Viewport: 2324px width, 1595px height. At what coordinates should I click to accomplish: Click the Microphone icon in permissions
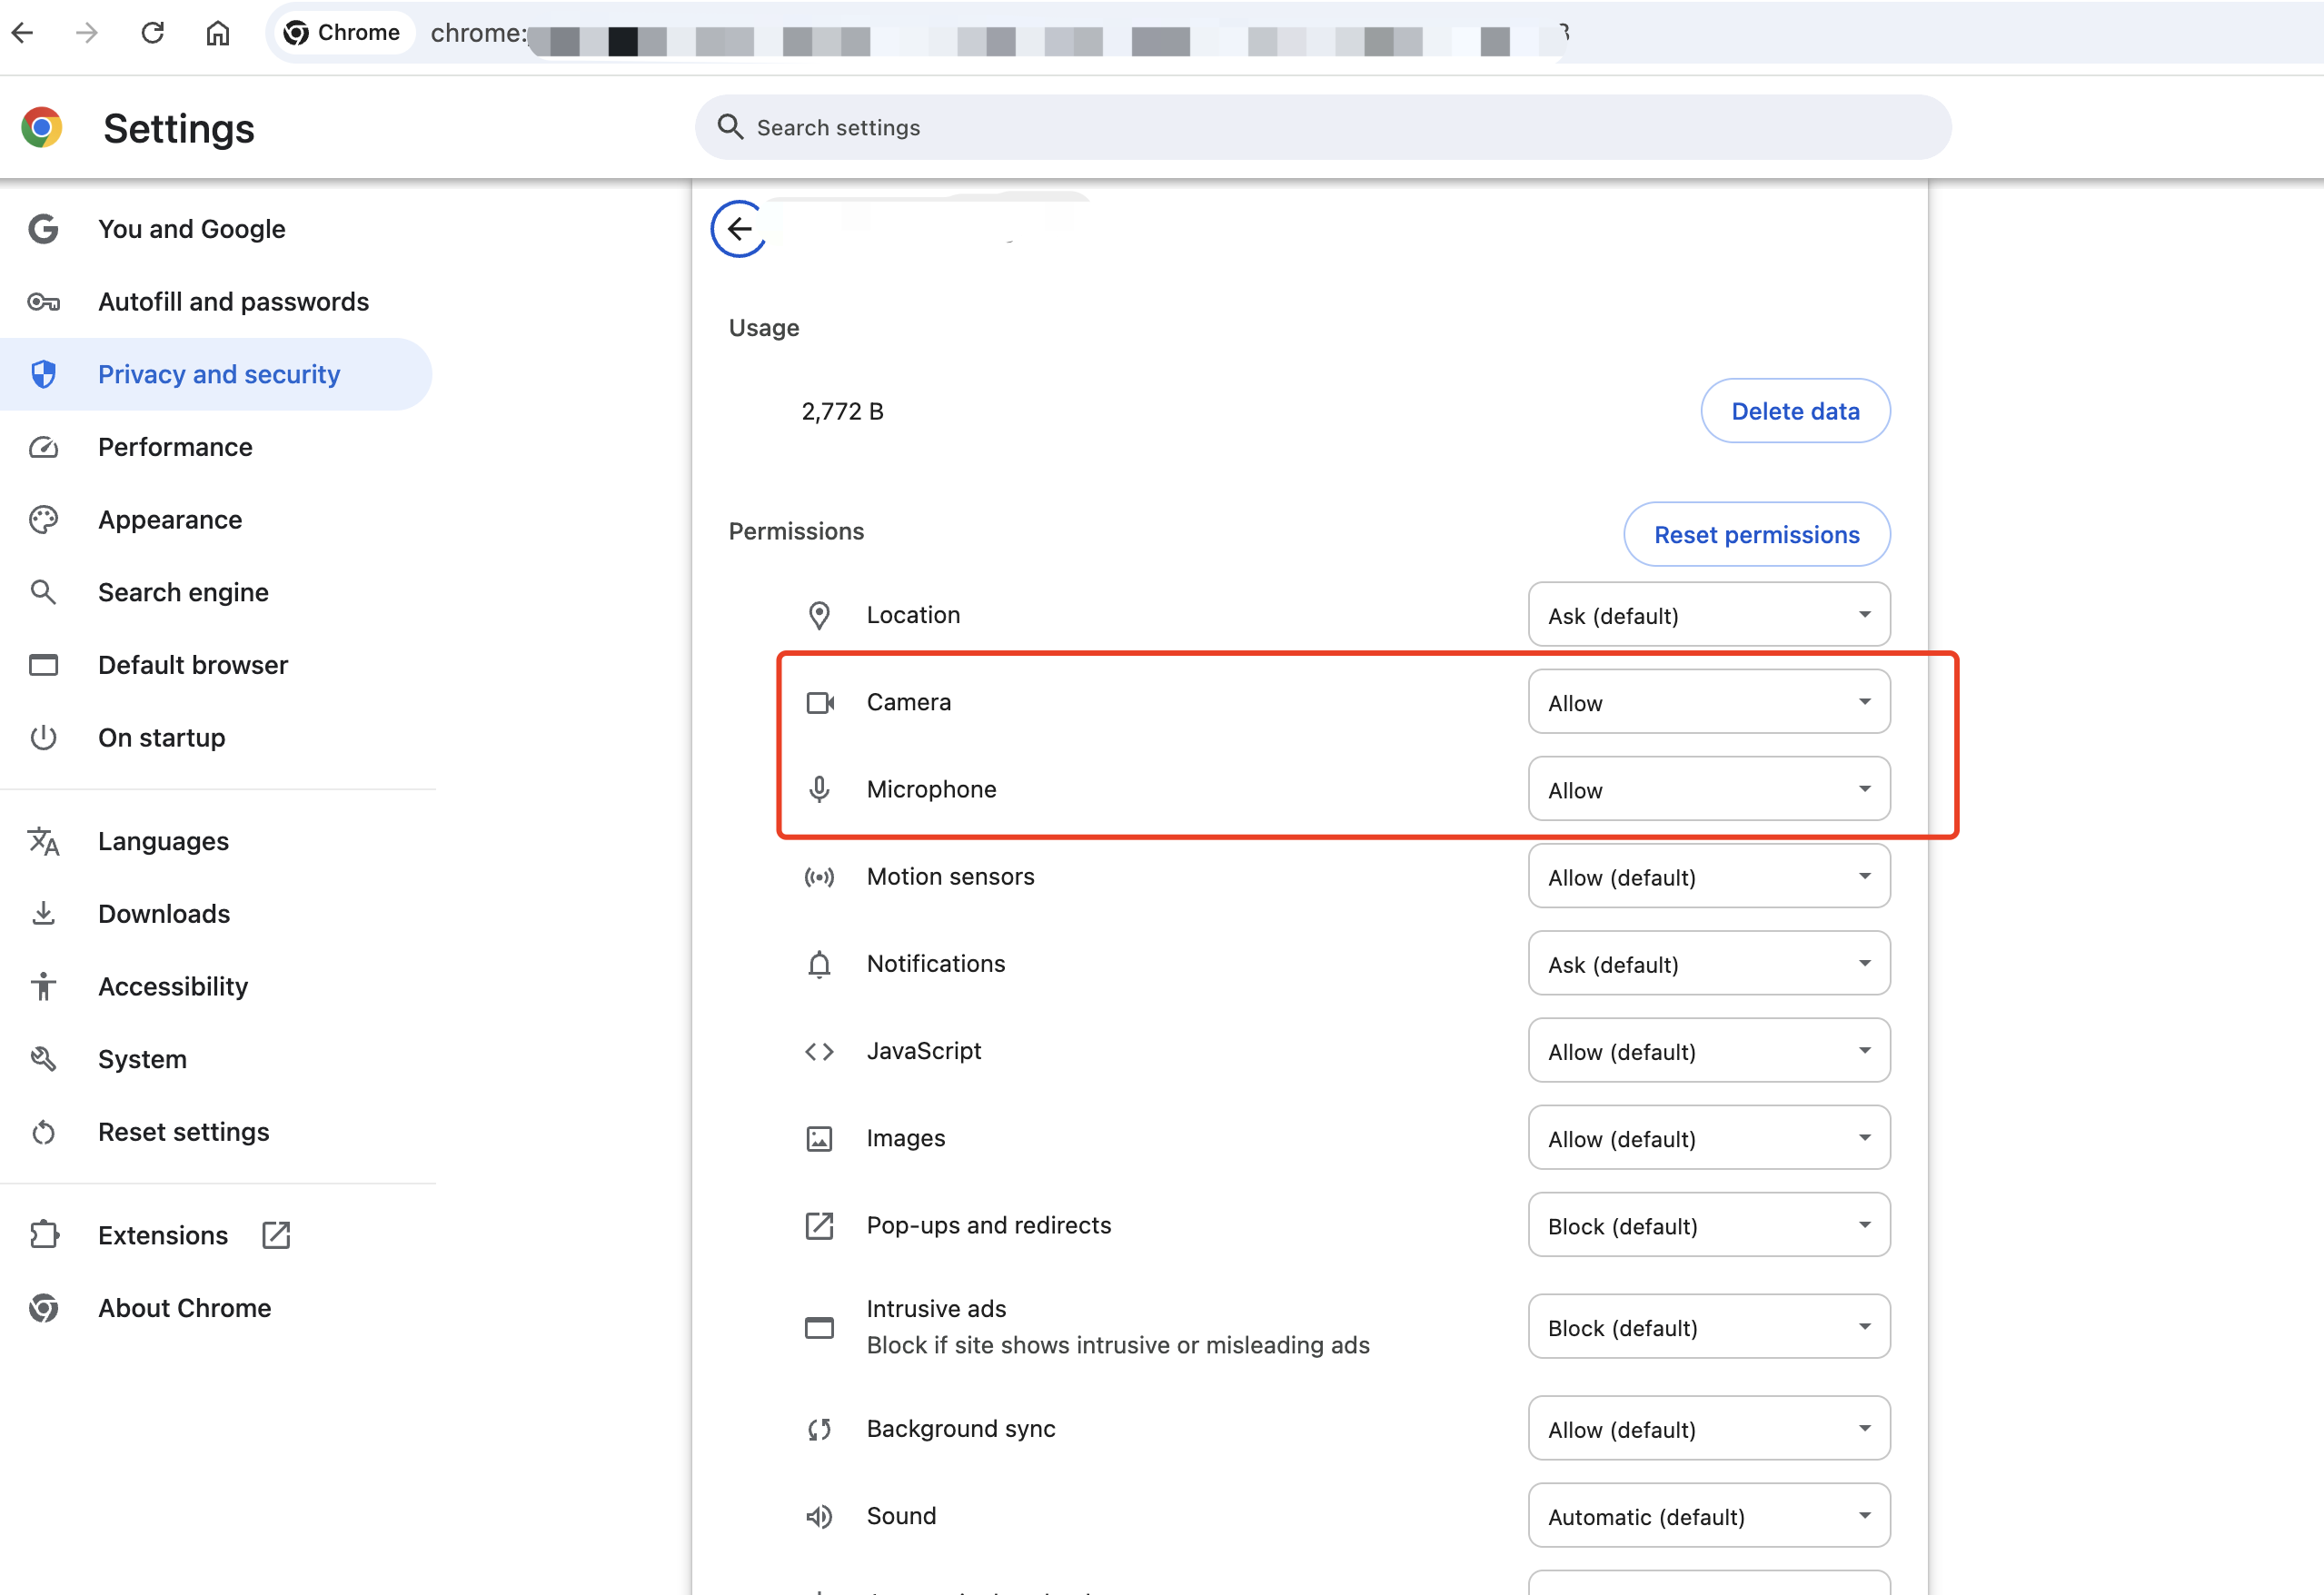[819, 789]
